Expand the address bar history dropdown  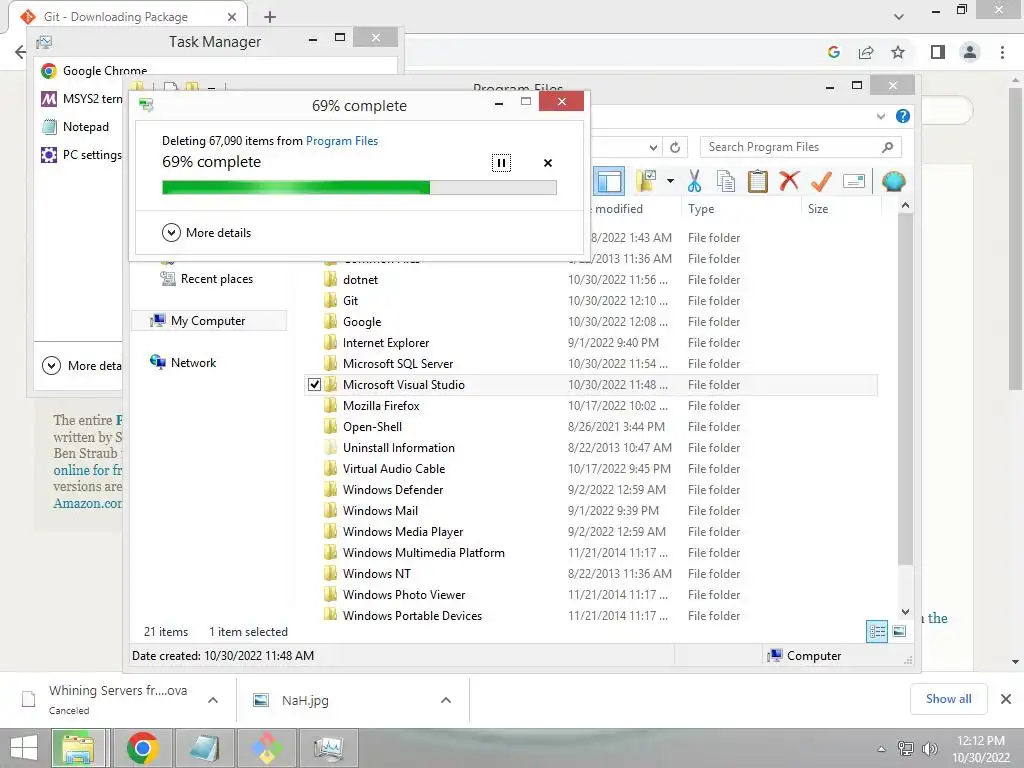(652, 148)
